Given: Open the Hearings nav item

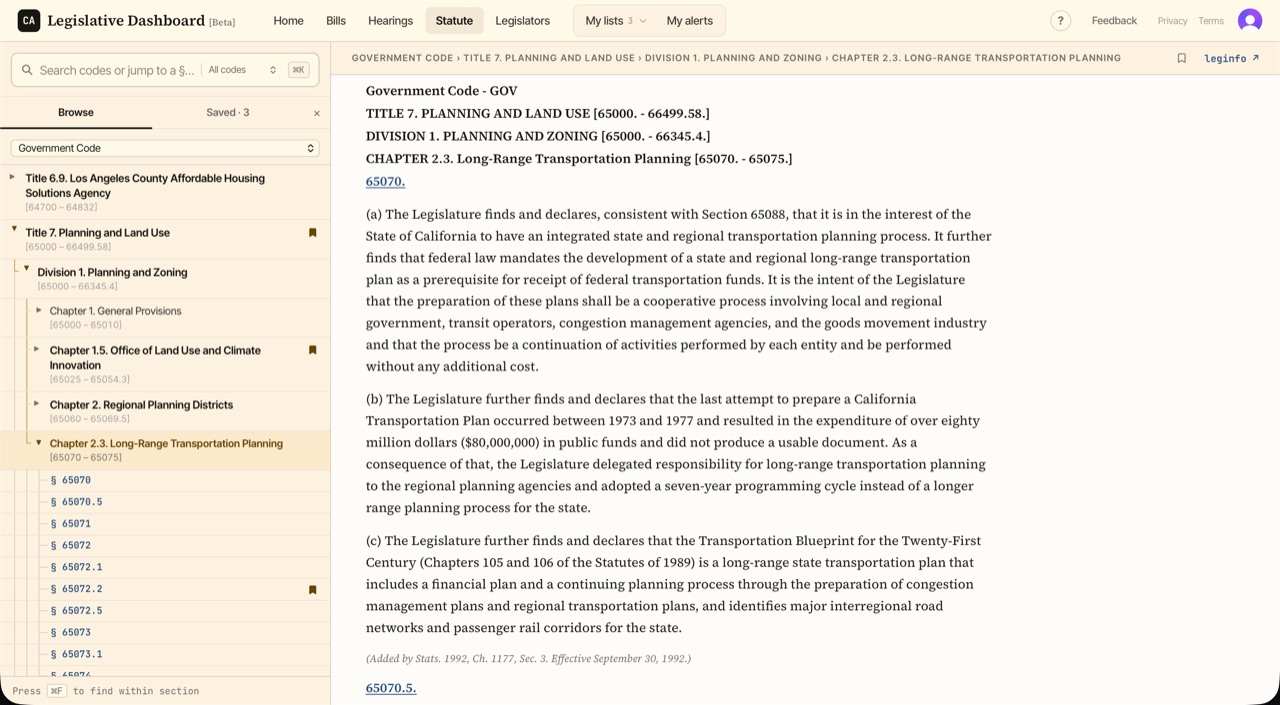Looking at the screenshot, I should click(x=390, y=20).
